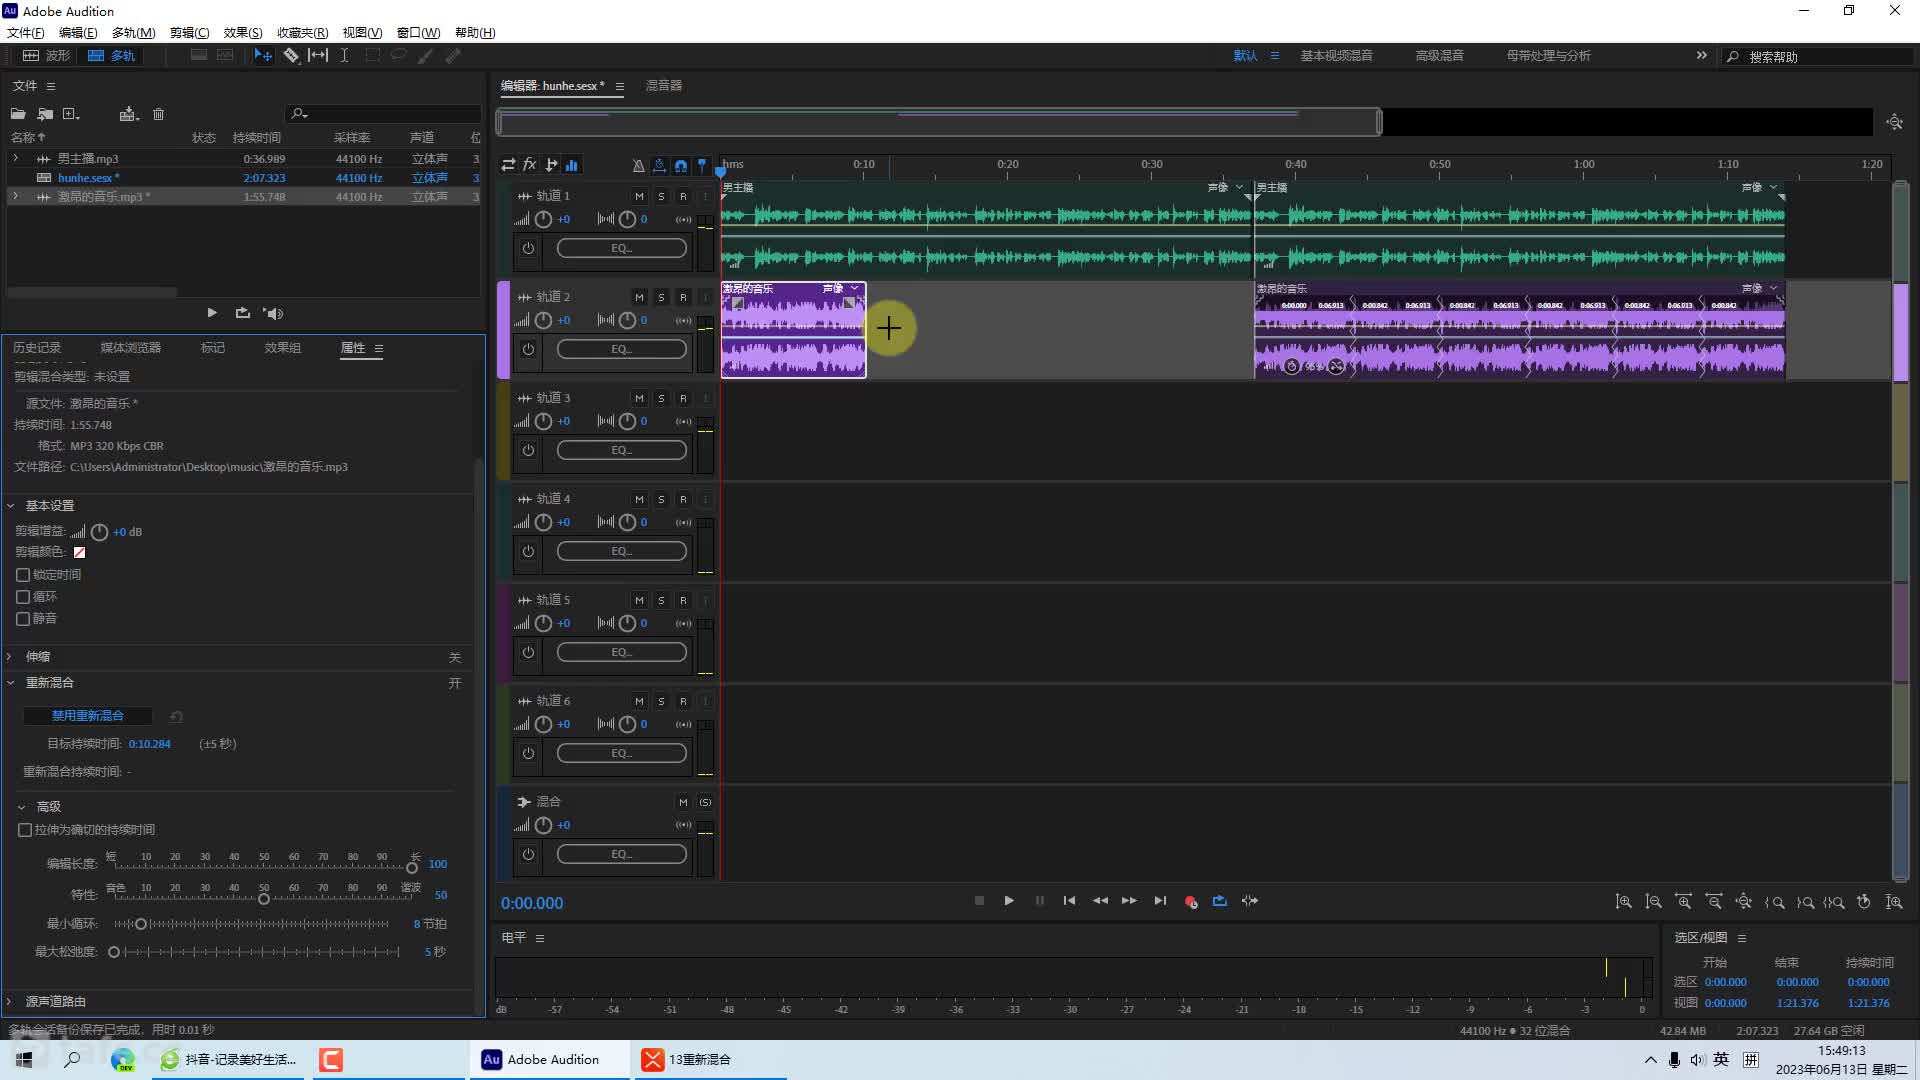Select 基本视频混音 workspace

click(x=1336, y=56)
